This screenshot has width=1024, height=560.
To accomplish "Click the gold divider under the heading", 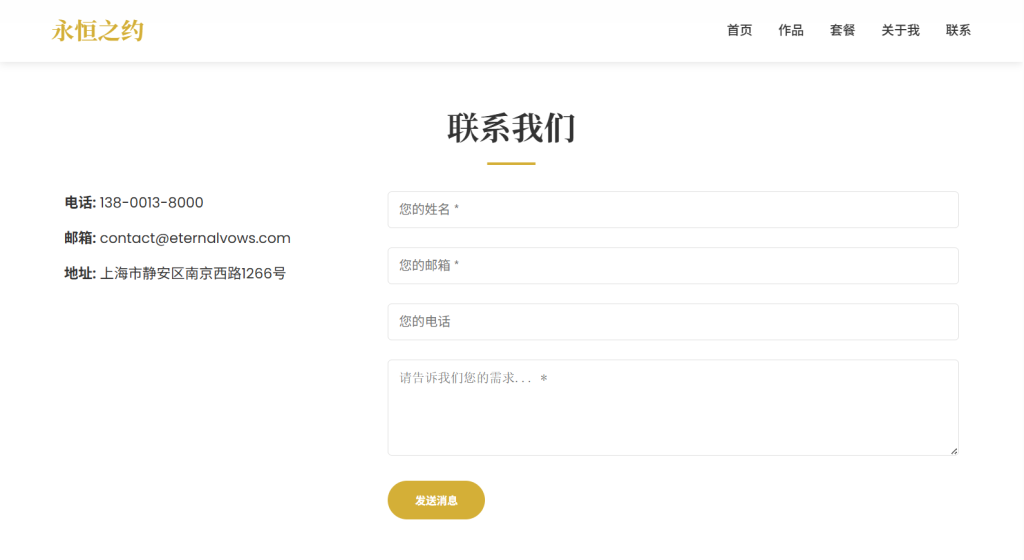I will coord(511,163).
